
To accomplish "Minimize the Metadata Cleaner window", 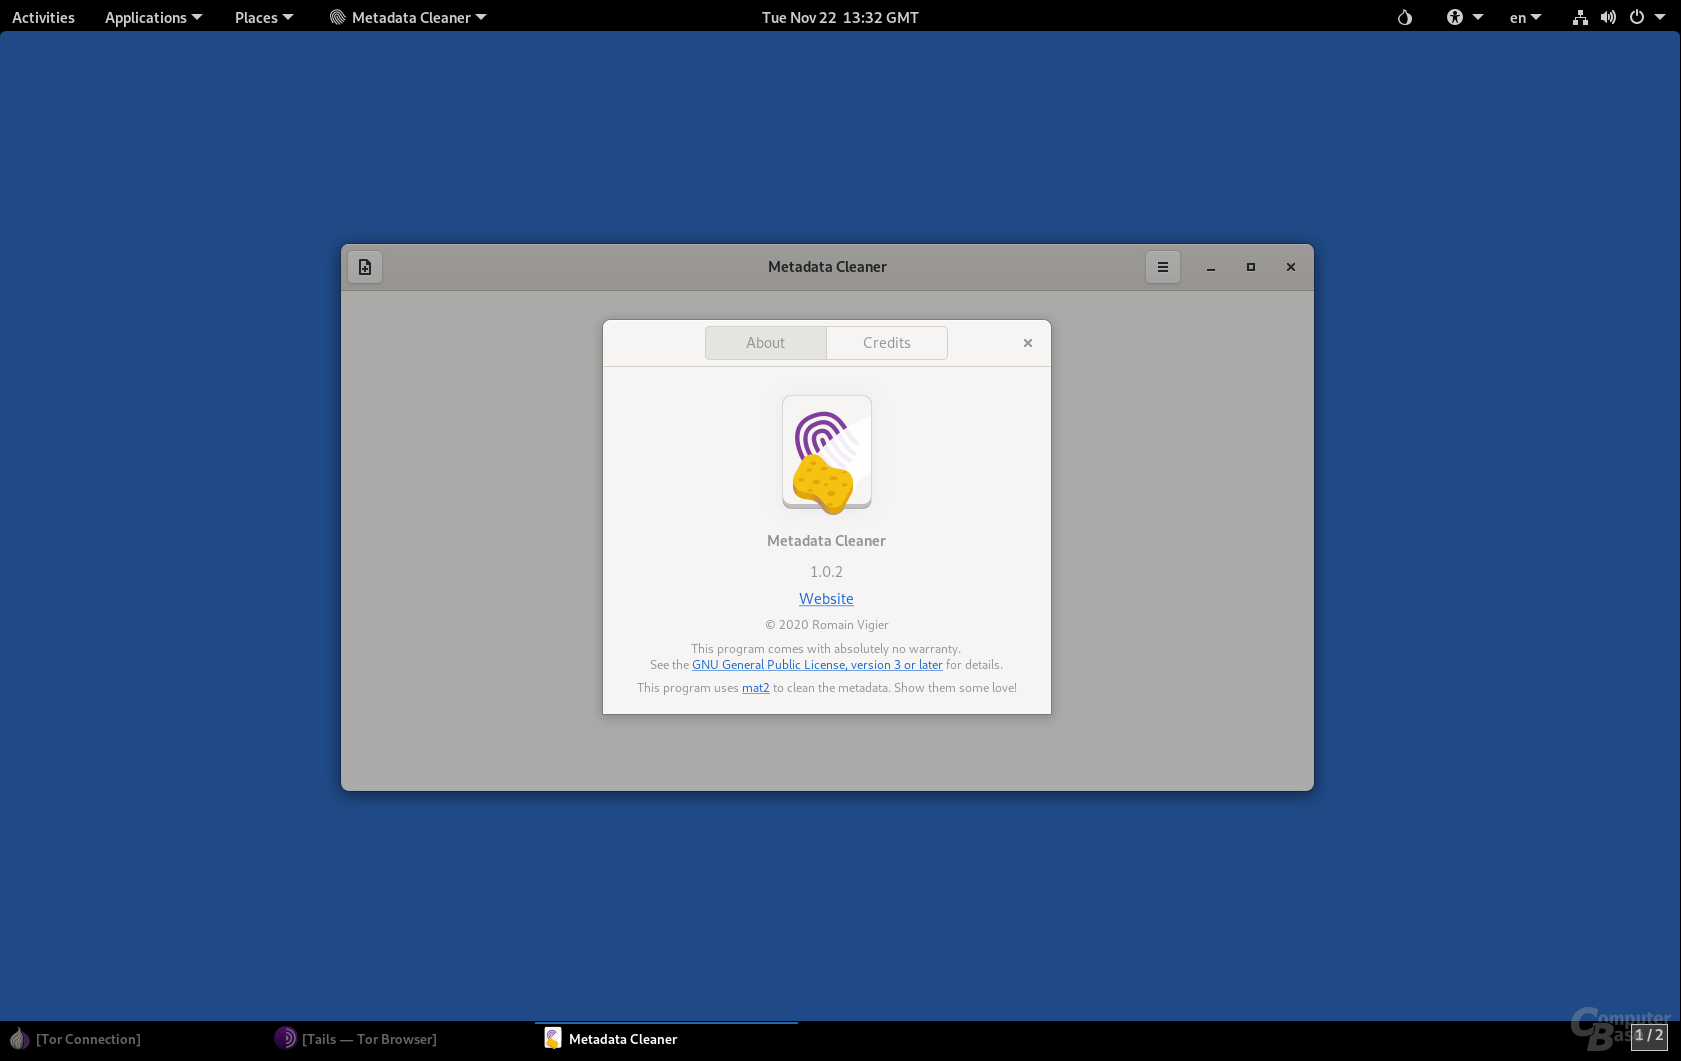I will [1211, 267].
